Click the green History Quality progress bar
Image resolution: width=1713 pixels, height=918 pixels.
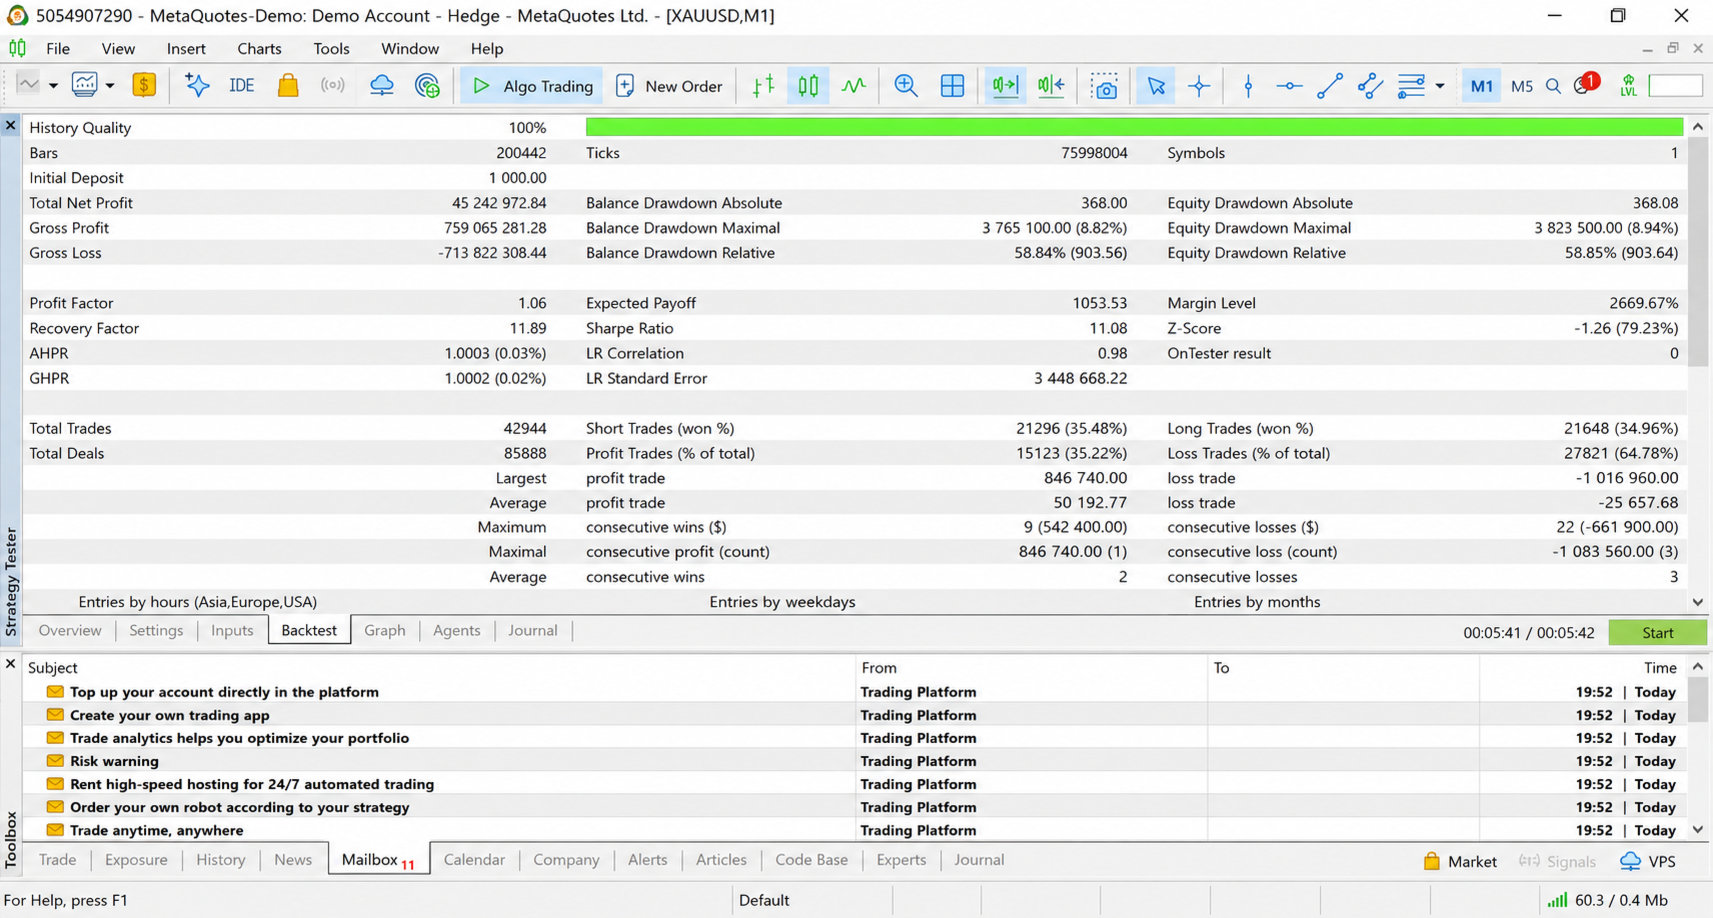(x=1134, y=127)
